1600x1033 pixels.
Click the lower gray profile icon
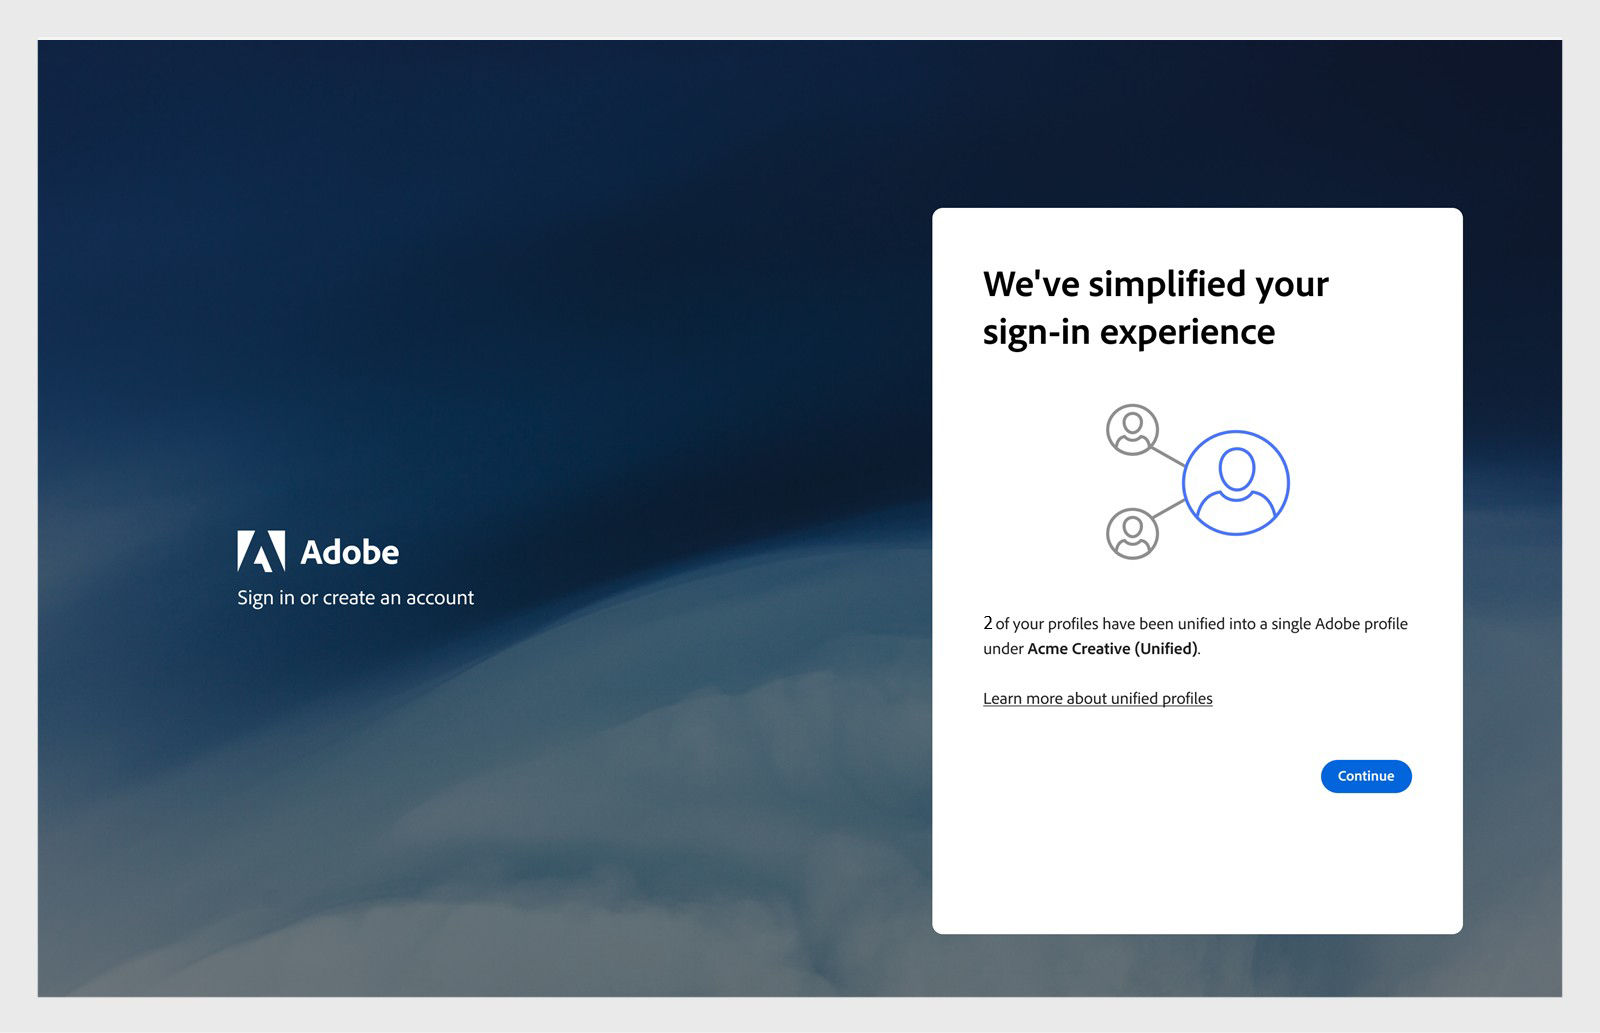pyautogui.click(x=1132, y=533)
